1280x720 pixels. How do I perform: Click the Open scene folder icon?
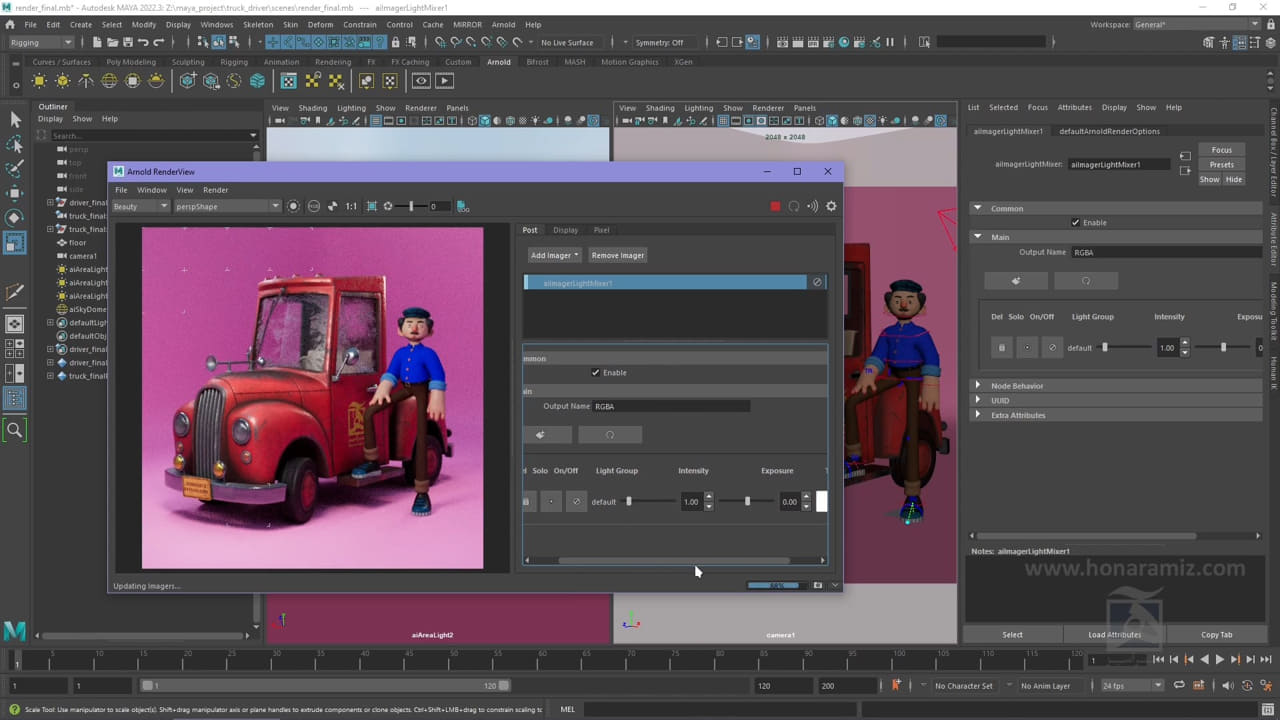coord(111,42)
